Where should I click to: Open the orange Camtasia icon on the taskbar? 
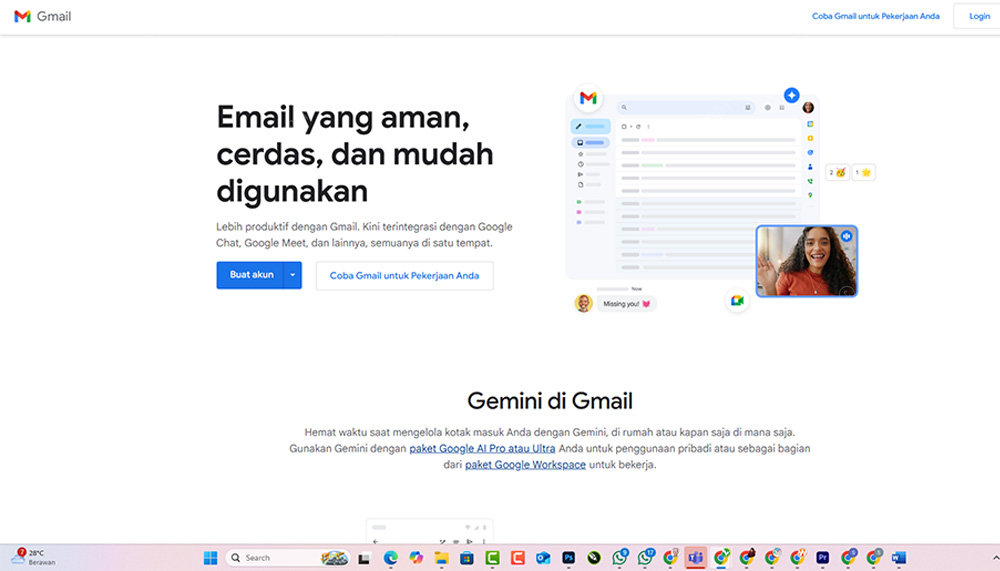coord(518,558)
